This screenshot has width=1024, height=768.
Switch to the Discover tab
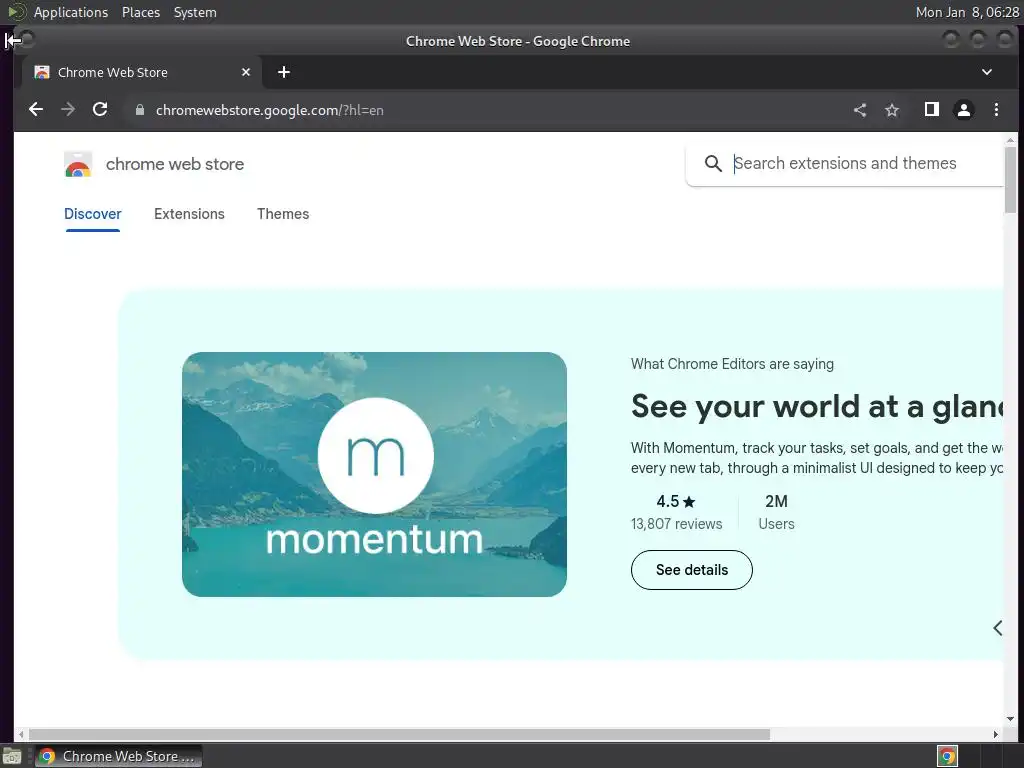tap(93, 214)
